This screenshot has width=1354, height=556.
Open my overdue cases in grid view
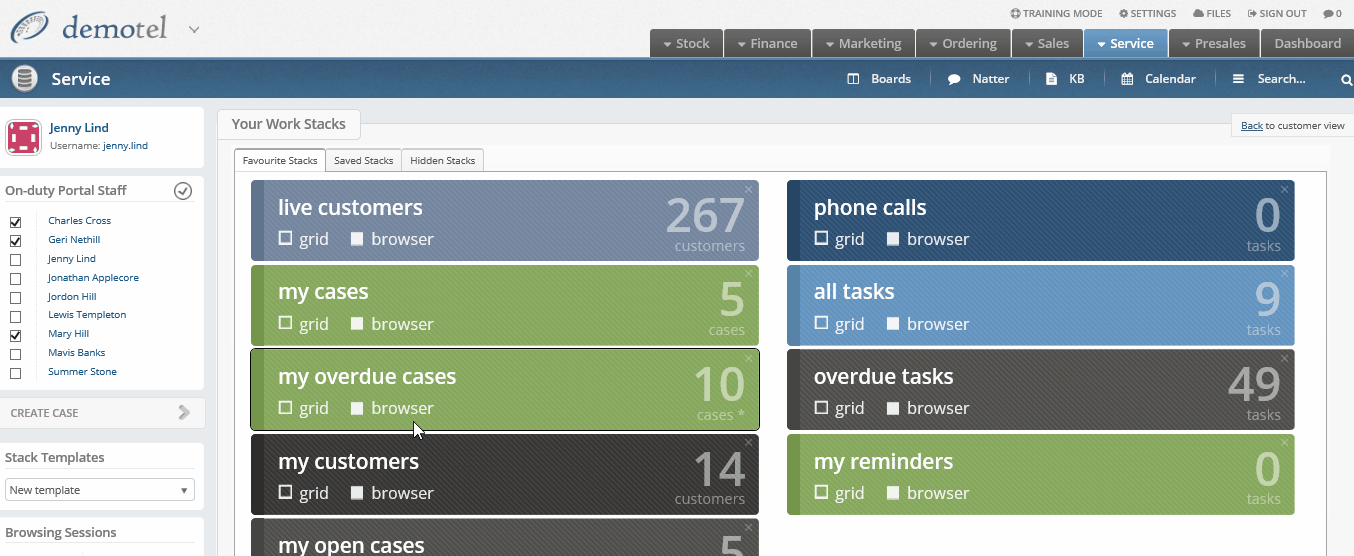[x=304, y=408]
